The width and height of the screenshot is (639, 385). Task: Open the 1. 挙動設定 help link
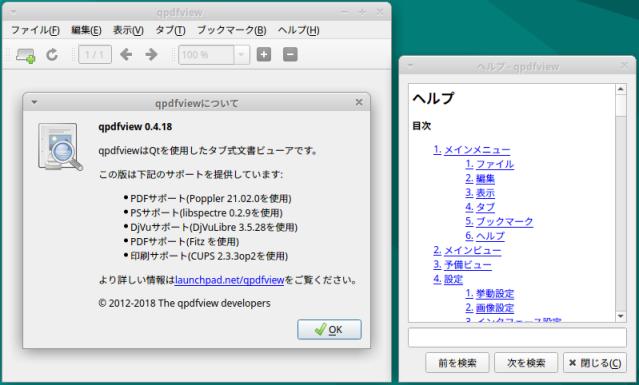[489, 293]
